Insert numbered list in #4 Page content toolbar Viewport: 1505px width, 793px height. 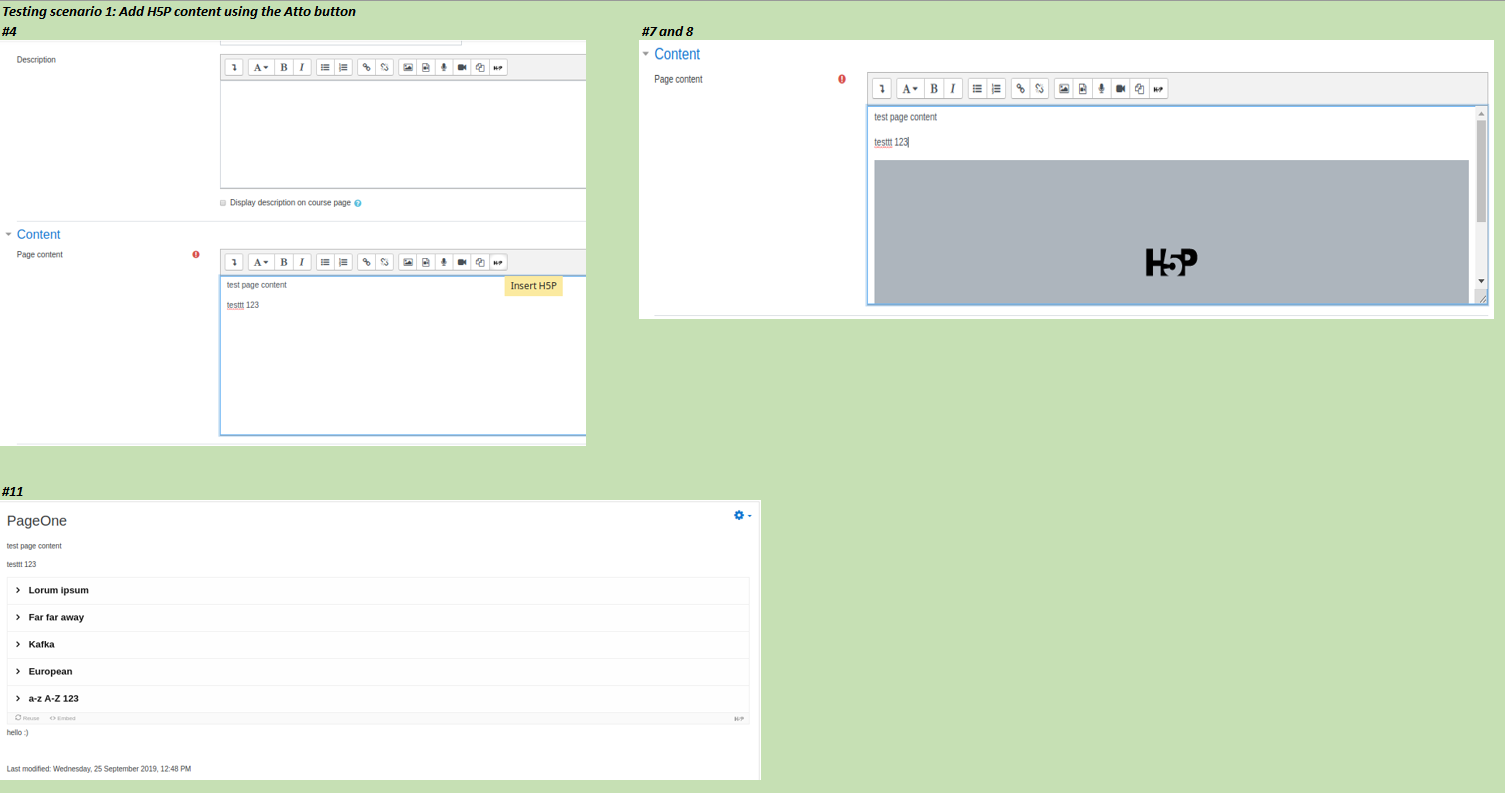point(343,262)
